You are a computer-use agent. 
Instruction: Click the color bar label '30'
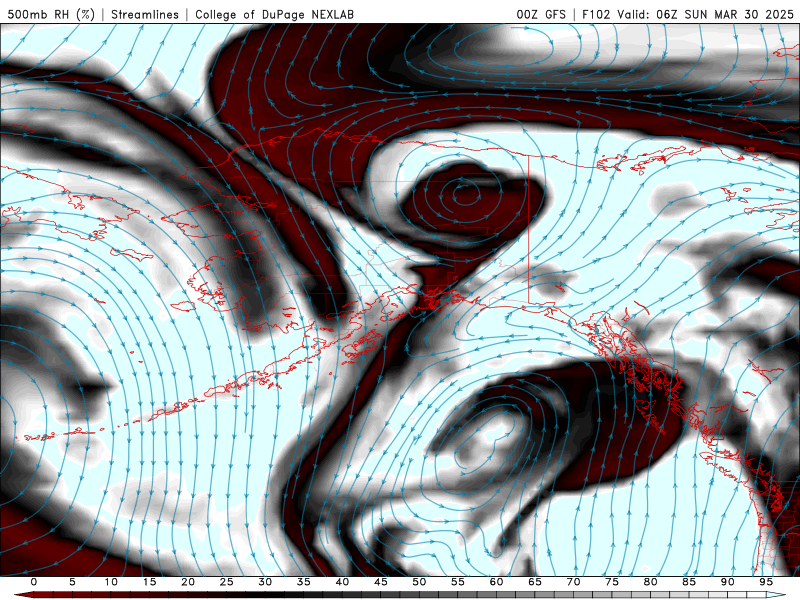[265, 582]
